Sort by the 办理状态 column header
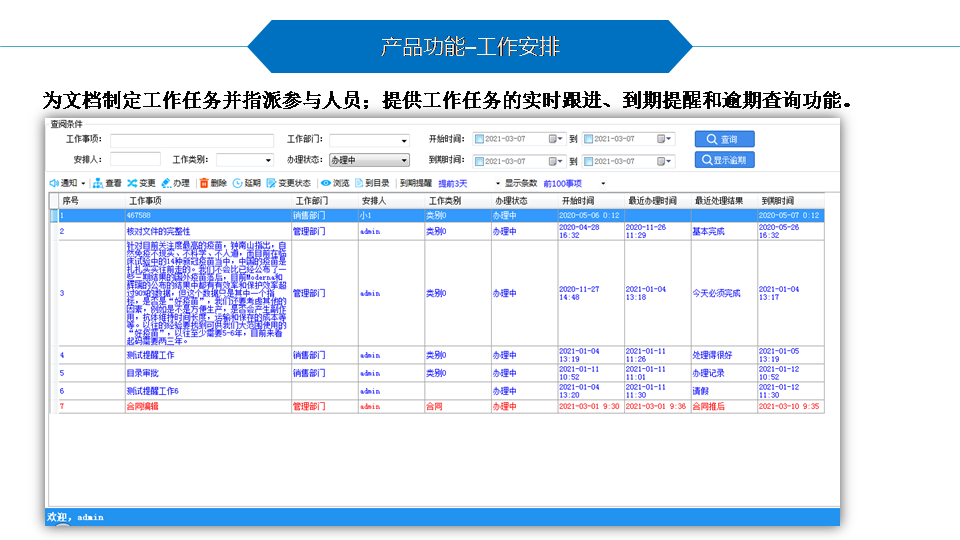This screenshot has width=960, height=540. pos(525,201)
